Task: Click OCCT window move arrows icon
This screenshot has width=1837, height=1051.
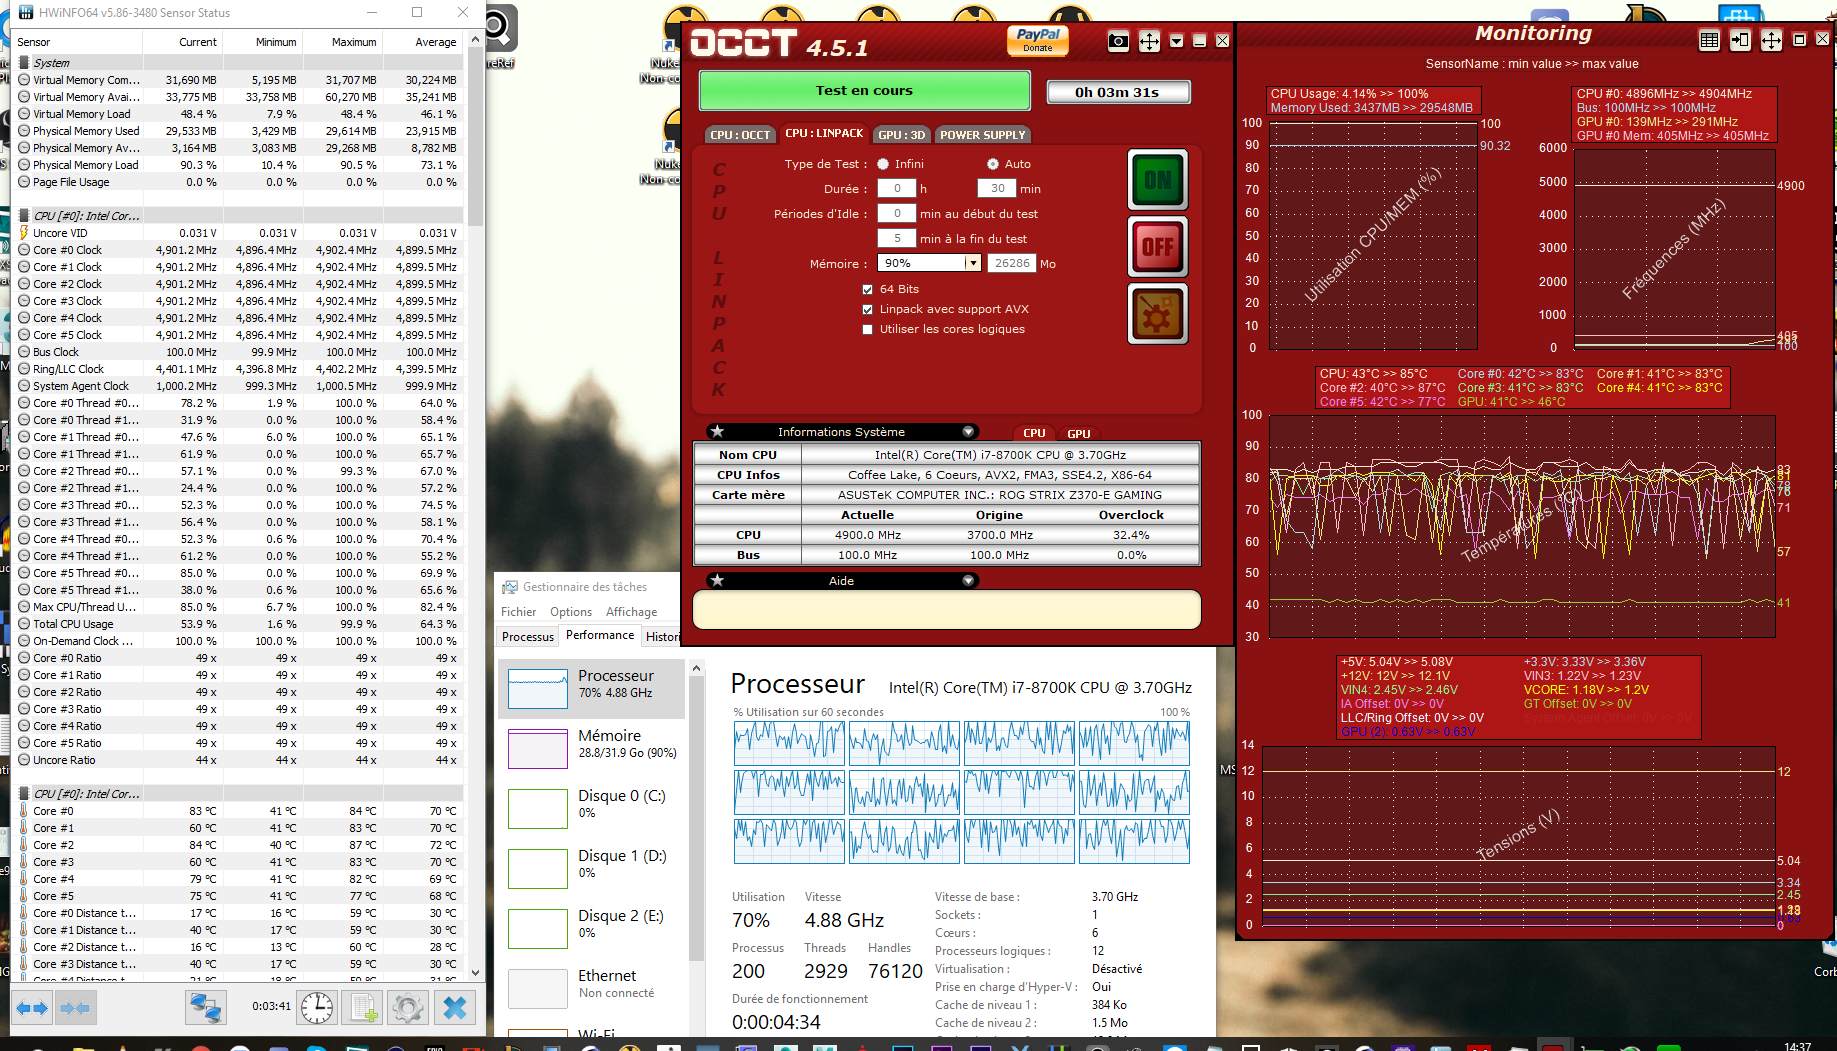Action: click(x=1149, y=41)
